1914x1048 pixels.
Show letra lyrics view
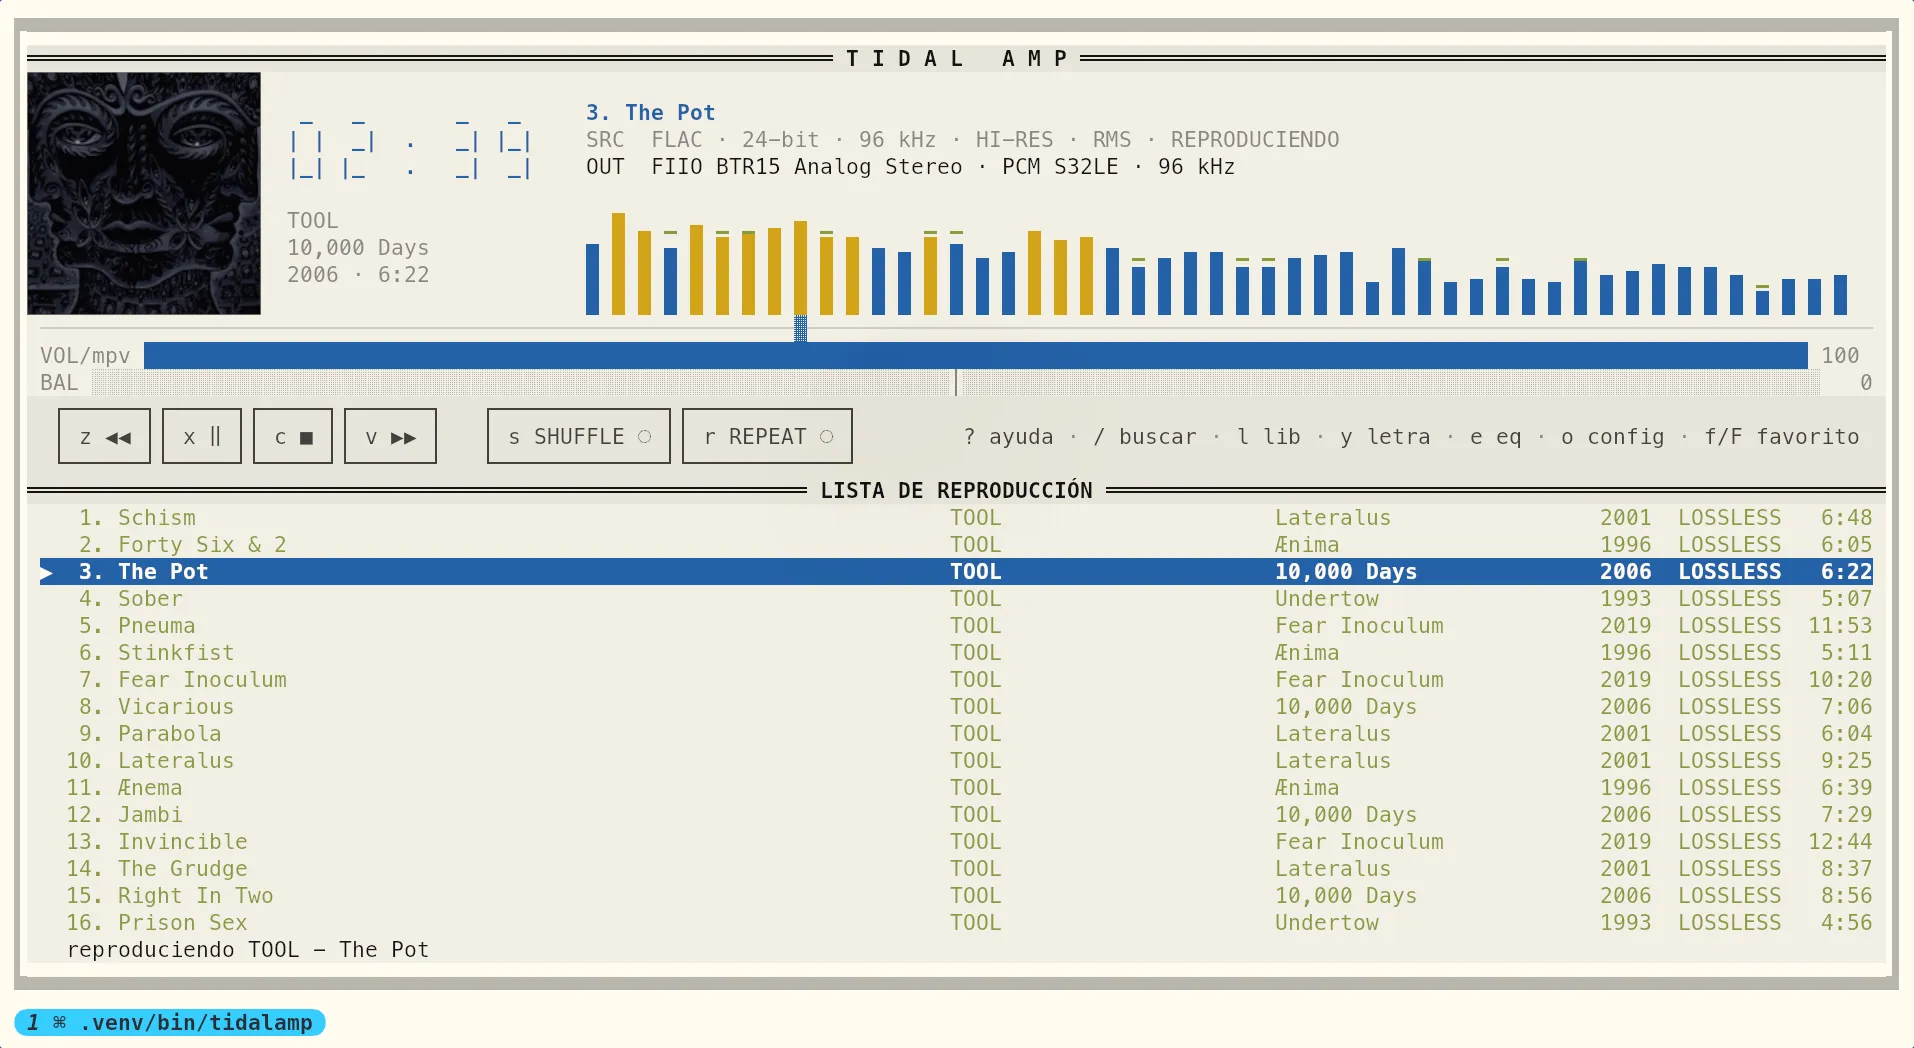(x=1385, y=437)
